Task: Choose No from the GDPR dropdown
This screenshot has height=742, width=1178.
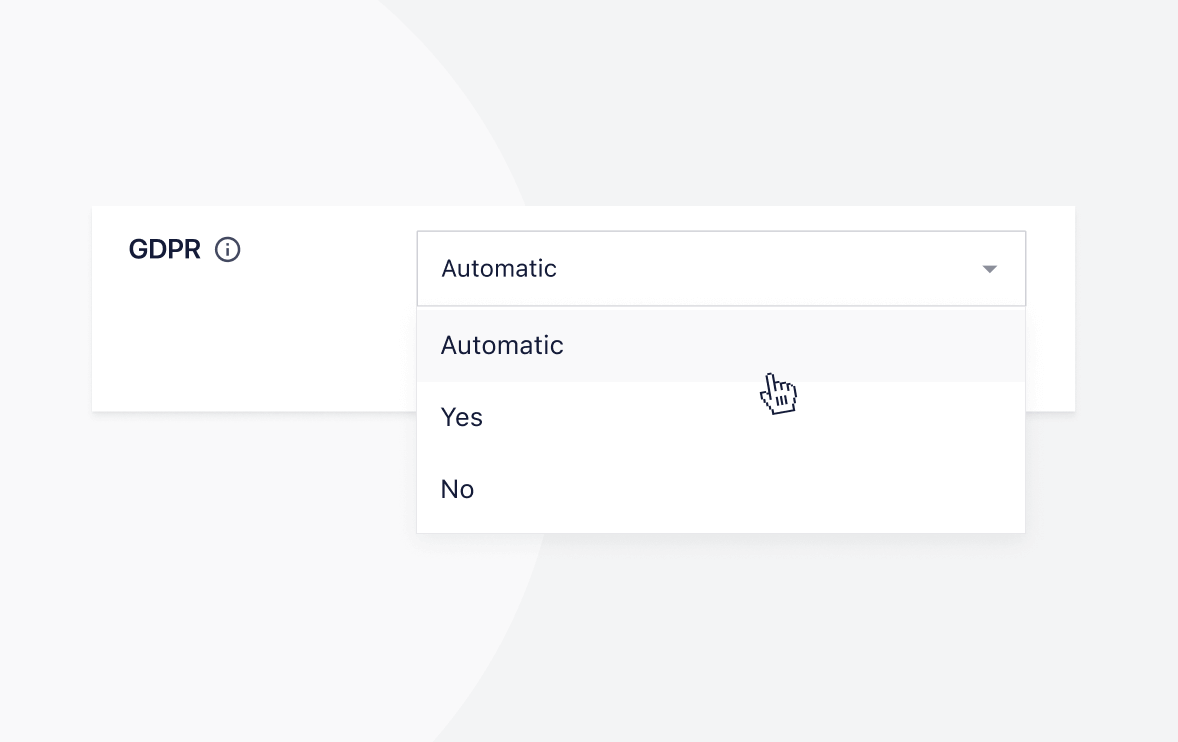Action: pos(457,489)
